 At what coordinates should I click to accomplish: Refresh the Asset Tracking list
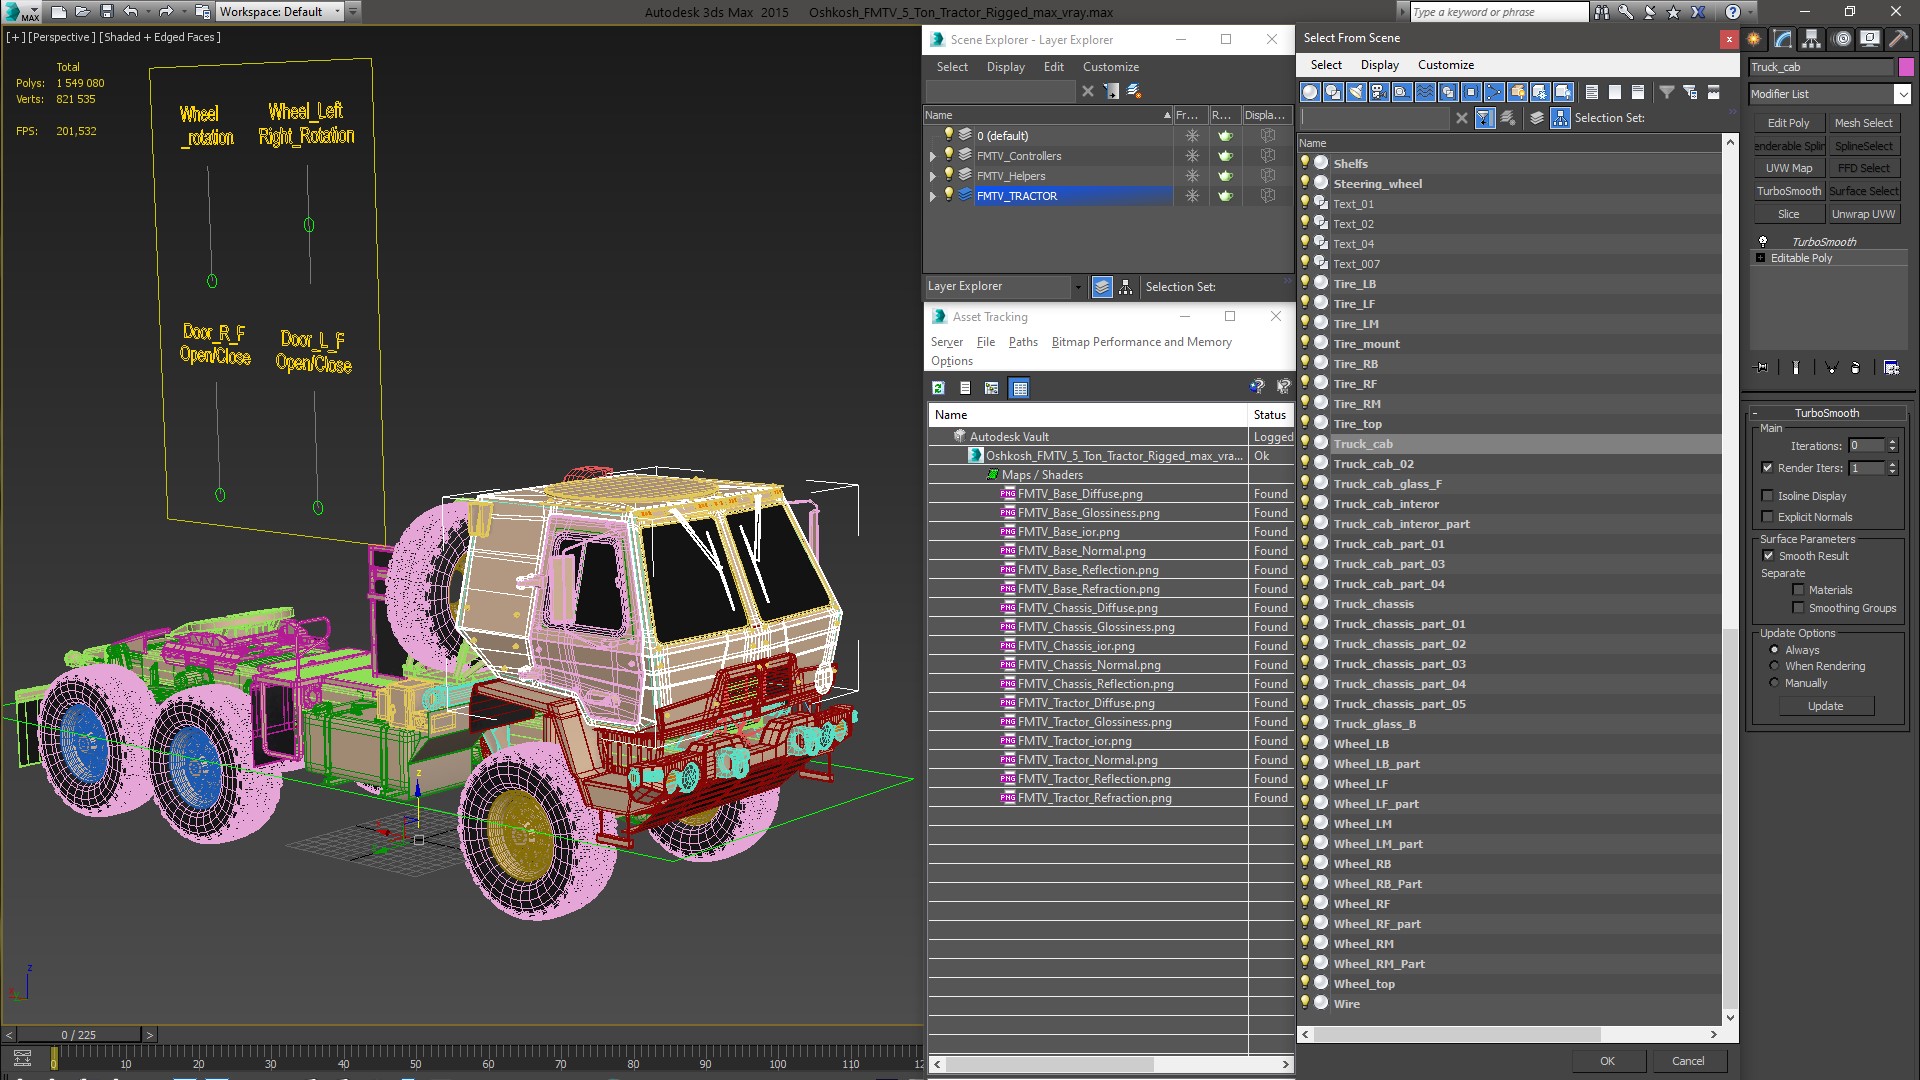click(x=938, y=388)
